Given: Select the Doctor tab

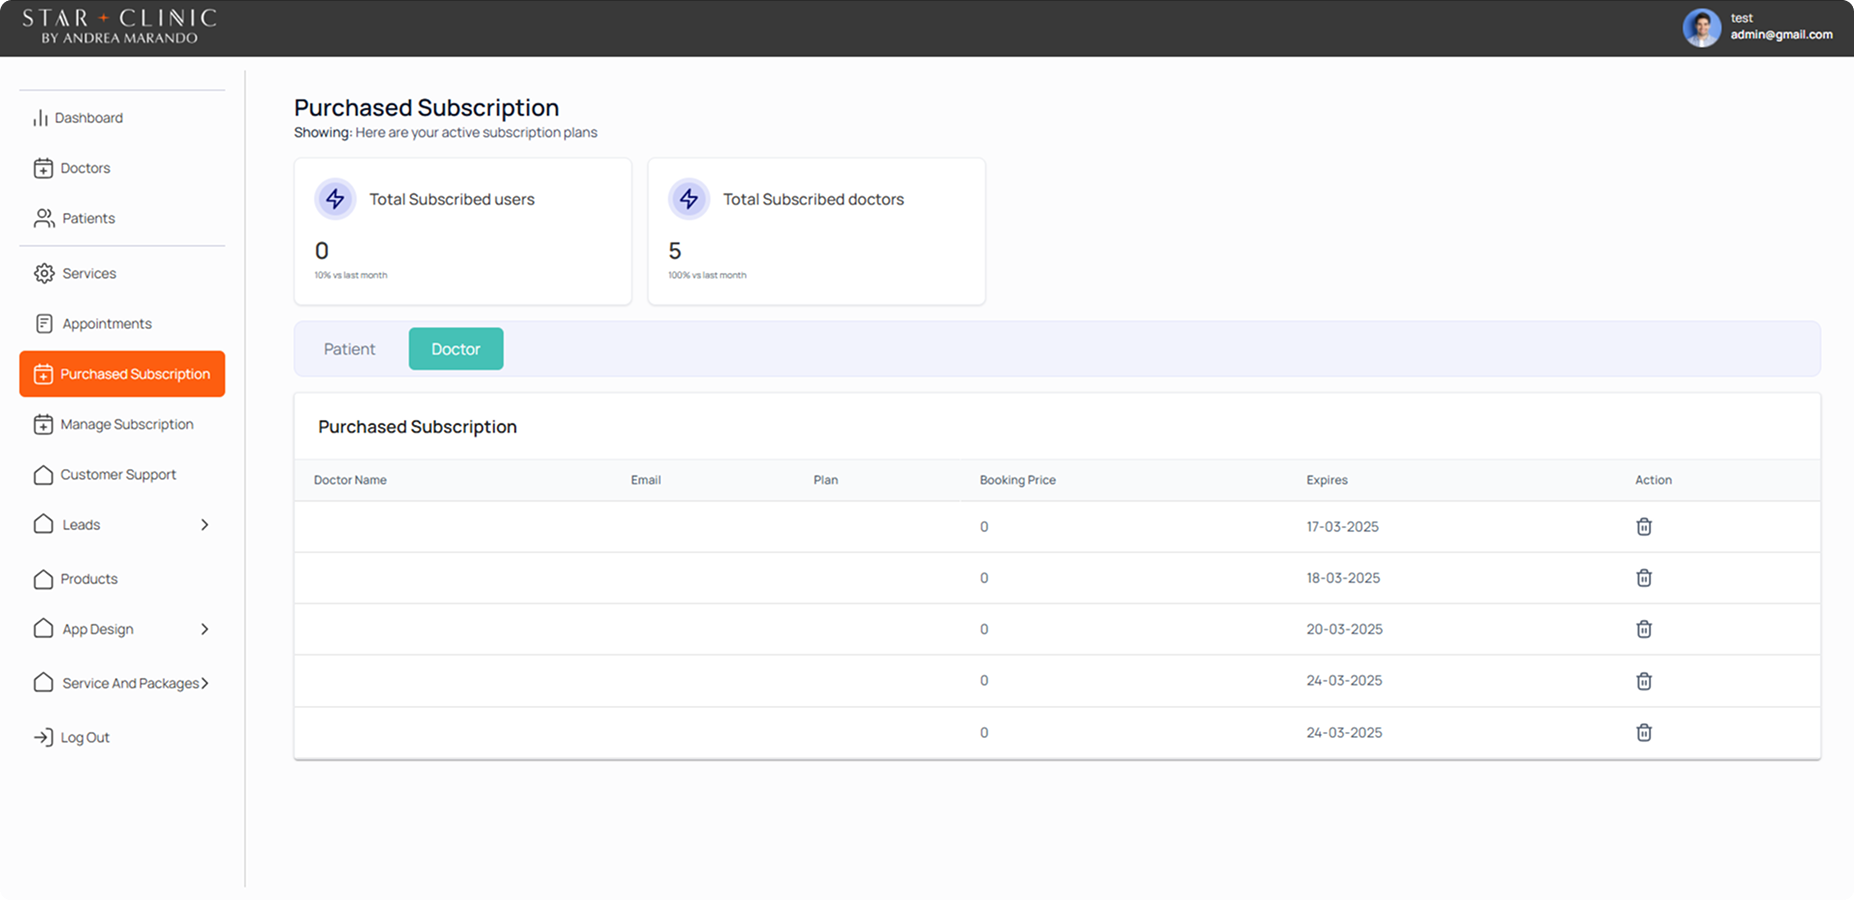Looking at the screenshot, I should coord(456,349).
